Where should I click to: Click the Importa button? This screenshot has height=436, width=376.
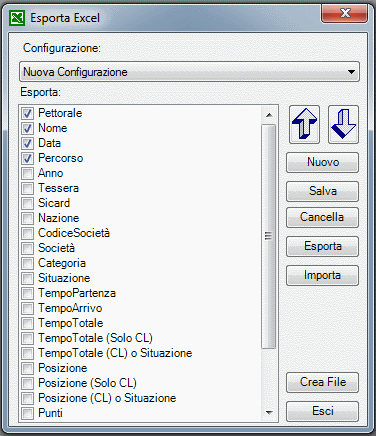pyautogui.click(x=322, y=275)
